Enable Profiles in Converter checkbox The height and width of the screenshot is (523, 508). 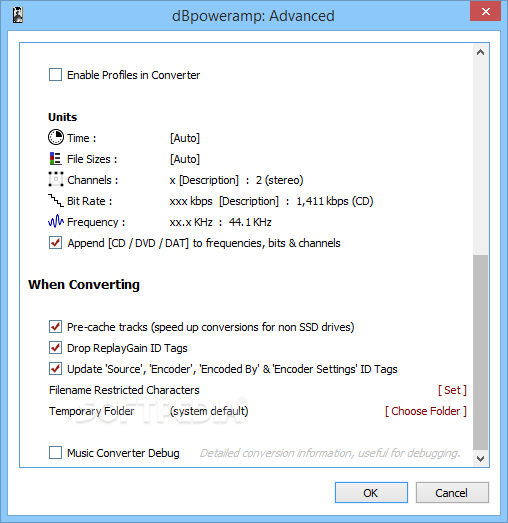[55, 75]
